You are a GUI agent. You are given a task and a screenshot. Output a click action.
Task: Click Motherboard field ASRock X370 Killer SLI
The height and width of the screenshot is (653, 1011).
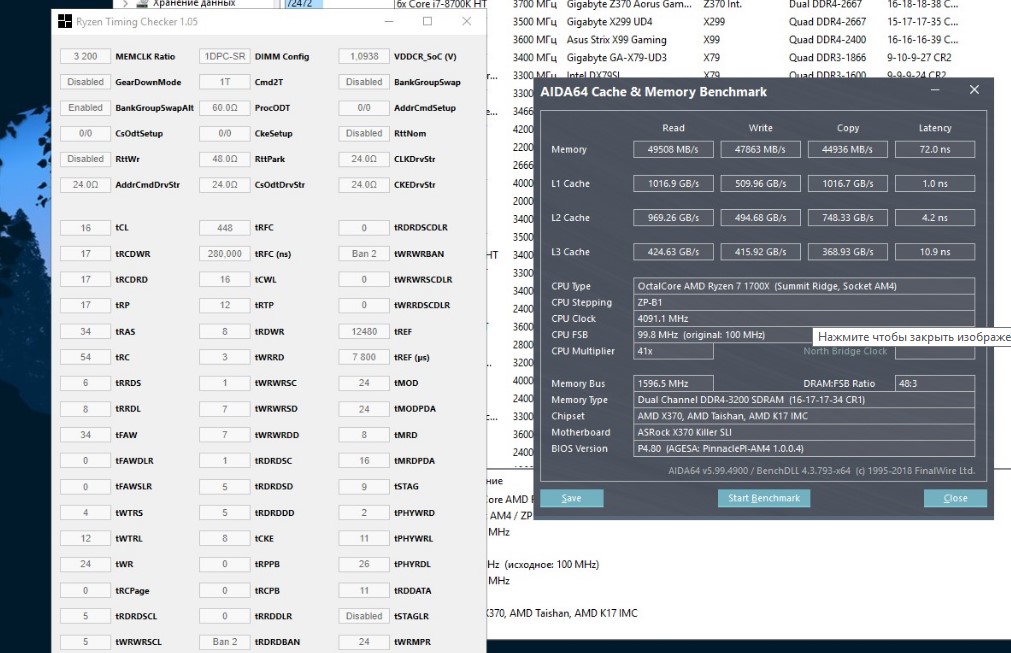(804, 432)
